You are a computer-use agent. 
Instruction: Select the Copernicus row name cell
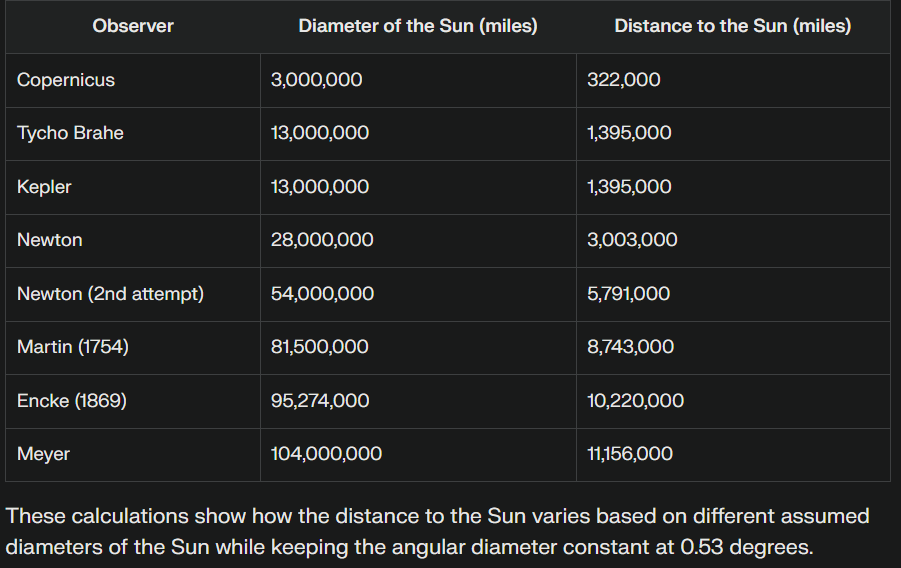coord(66,80)
